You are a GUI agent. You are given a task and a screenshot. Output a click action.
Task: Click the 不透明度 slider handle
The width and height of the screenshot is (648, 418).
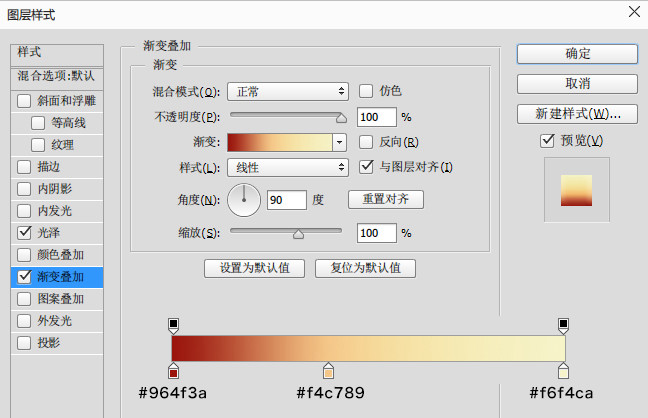tap(341, 118)
